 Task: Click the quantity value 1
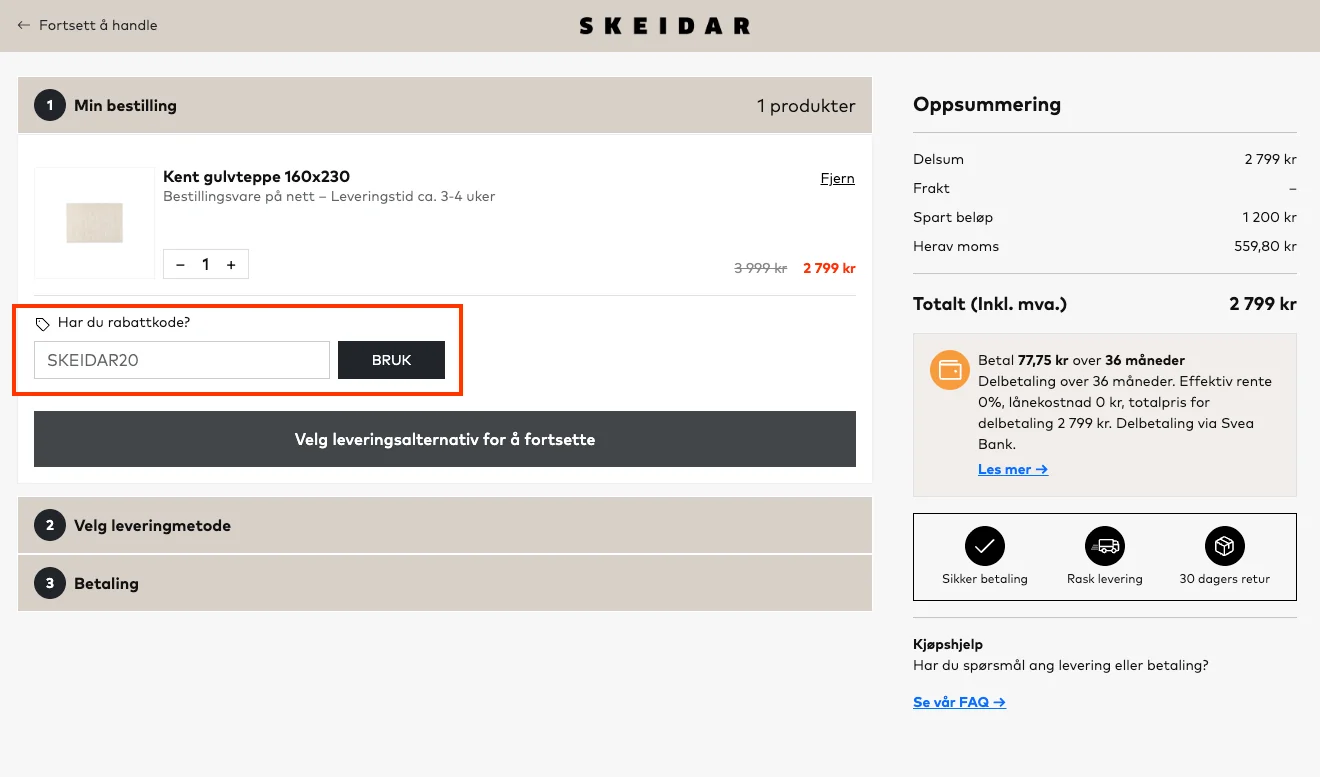tap(206, 264)
